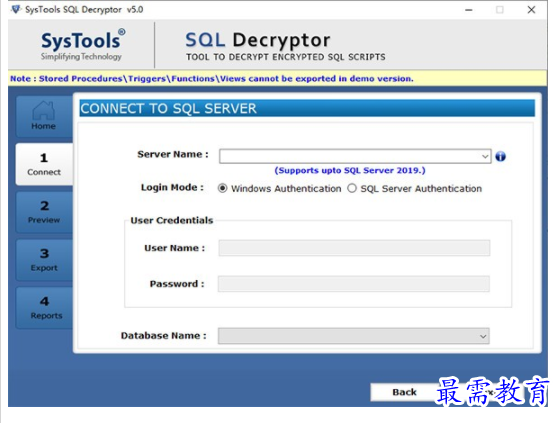The height and width of the screenshot is (423, 558).
Task: Click the SysTools Simplifying Technology logo
Action: pos(83,44)
